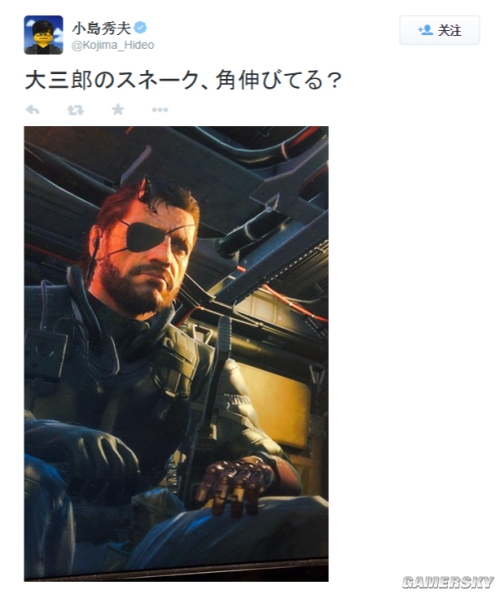Screen dimensions: 500x594
Task: Retweet the post using the retweet icon
Action: tap(75, 110)
